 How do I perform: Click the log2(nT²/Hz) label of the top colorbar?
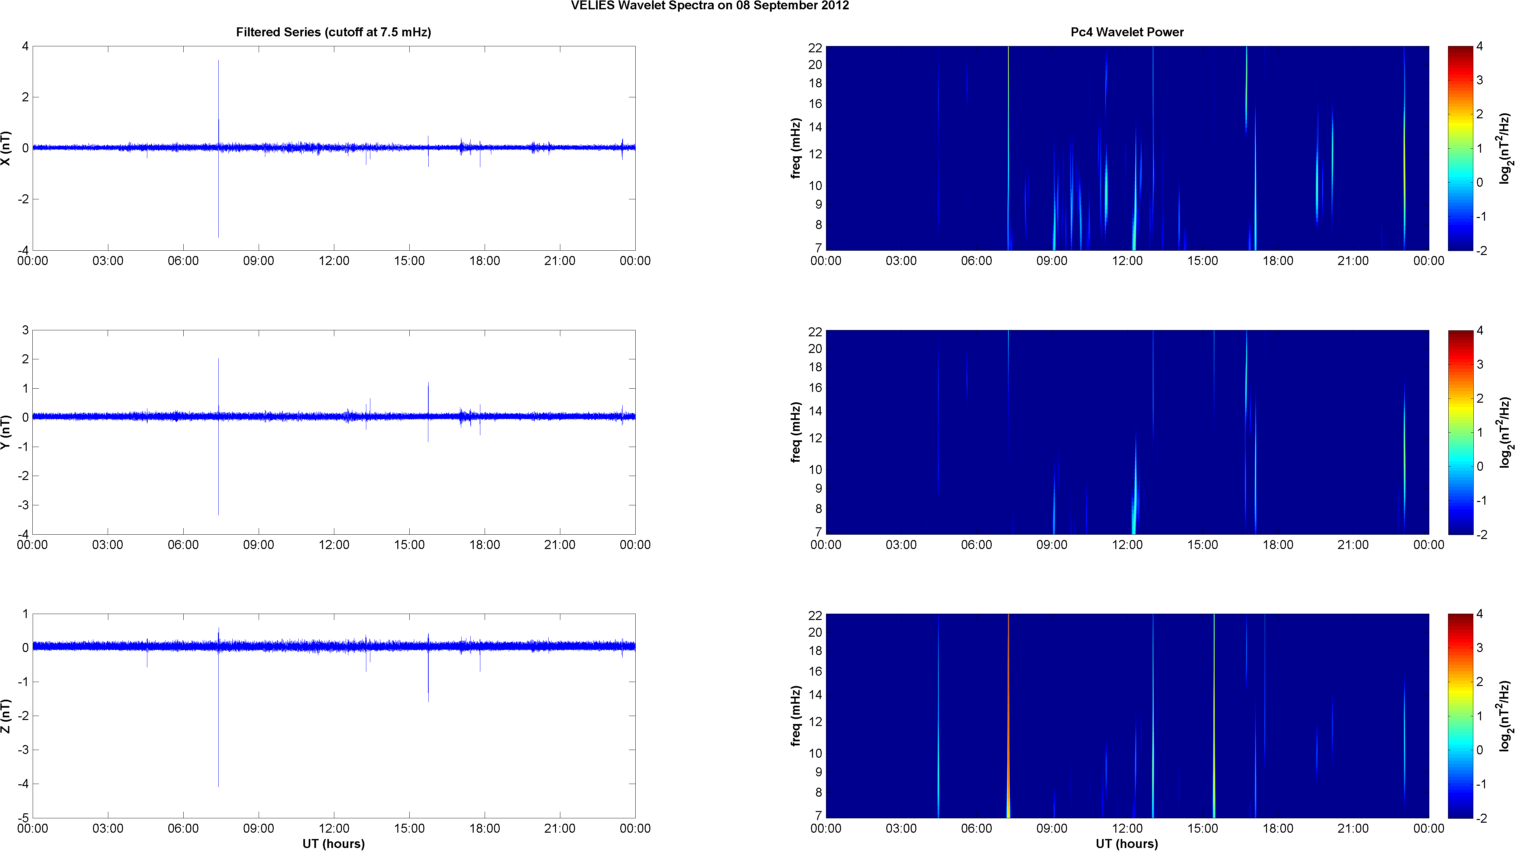pos(1504,148)
